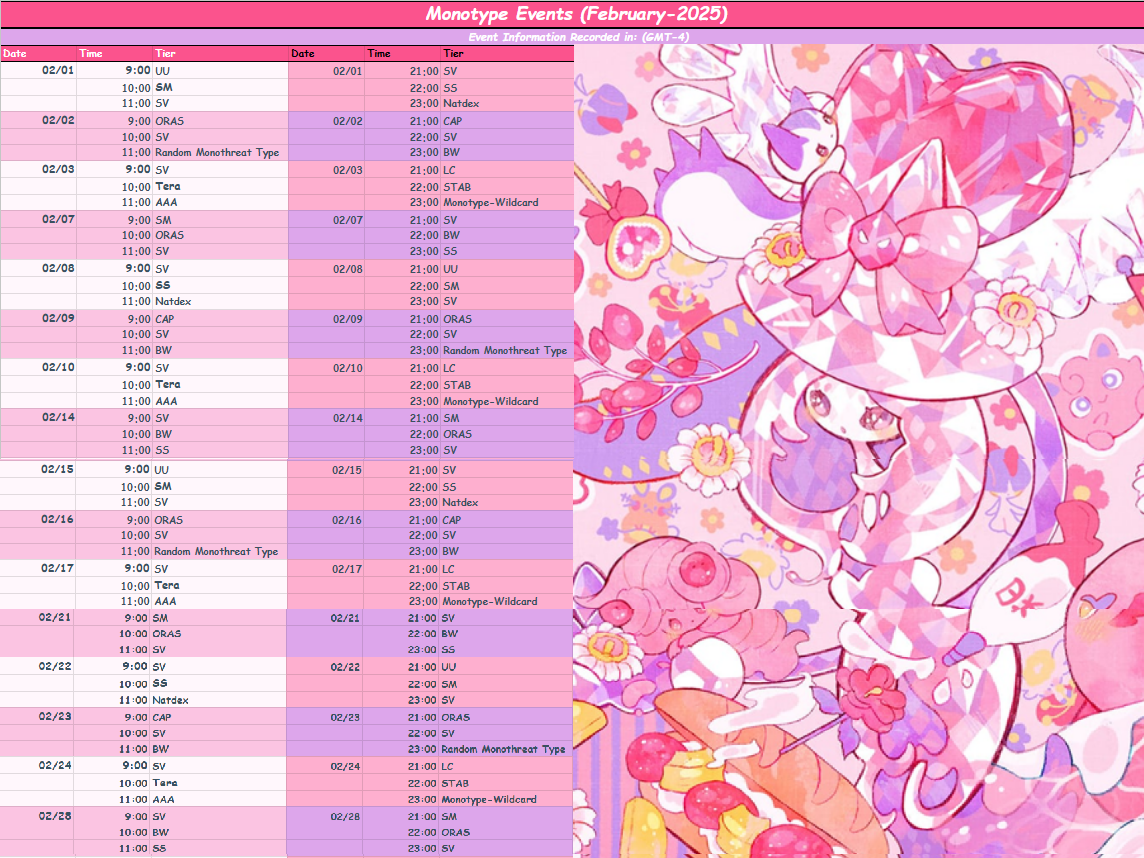The height and width of the screenshot is (858, 1144).
Task: Select the "CAP" tier for 02/02 at 21:00
Action: coord(452,121)
